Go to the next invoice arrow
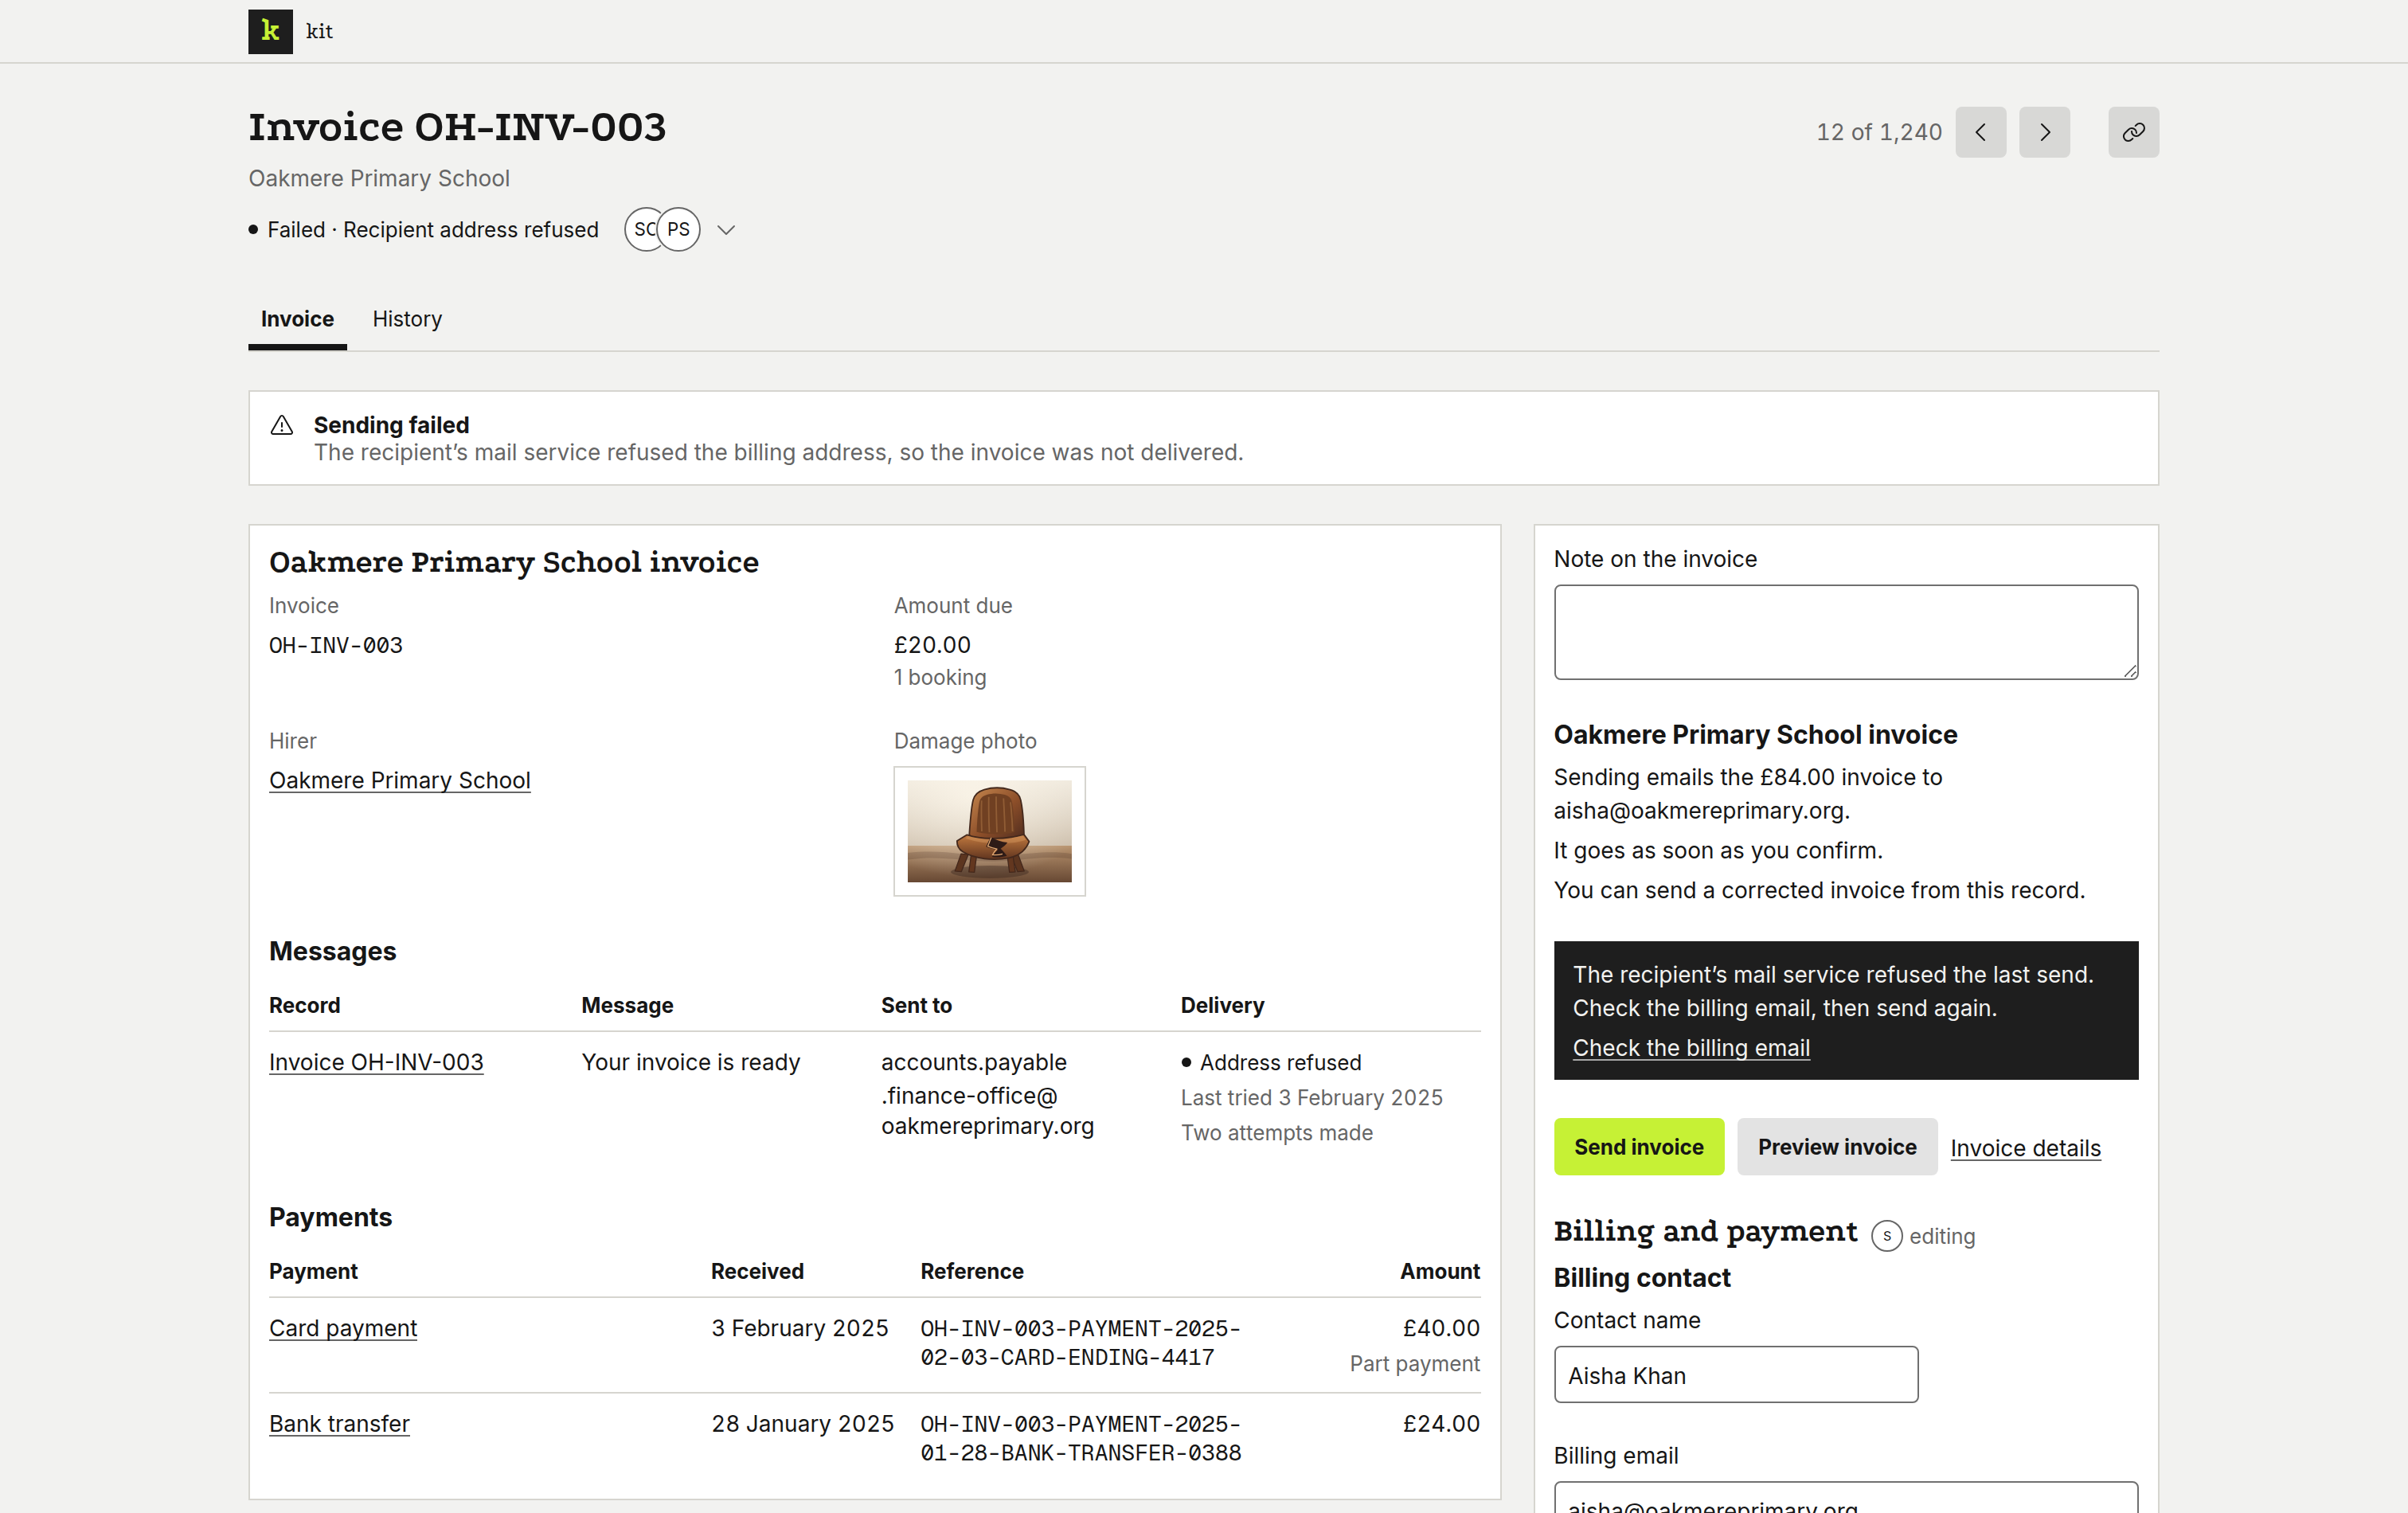Screen dimensions: 2408x1513 point(2044,132)
